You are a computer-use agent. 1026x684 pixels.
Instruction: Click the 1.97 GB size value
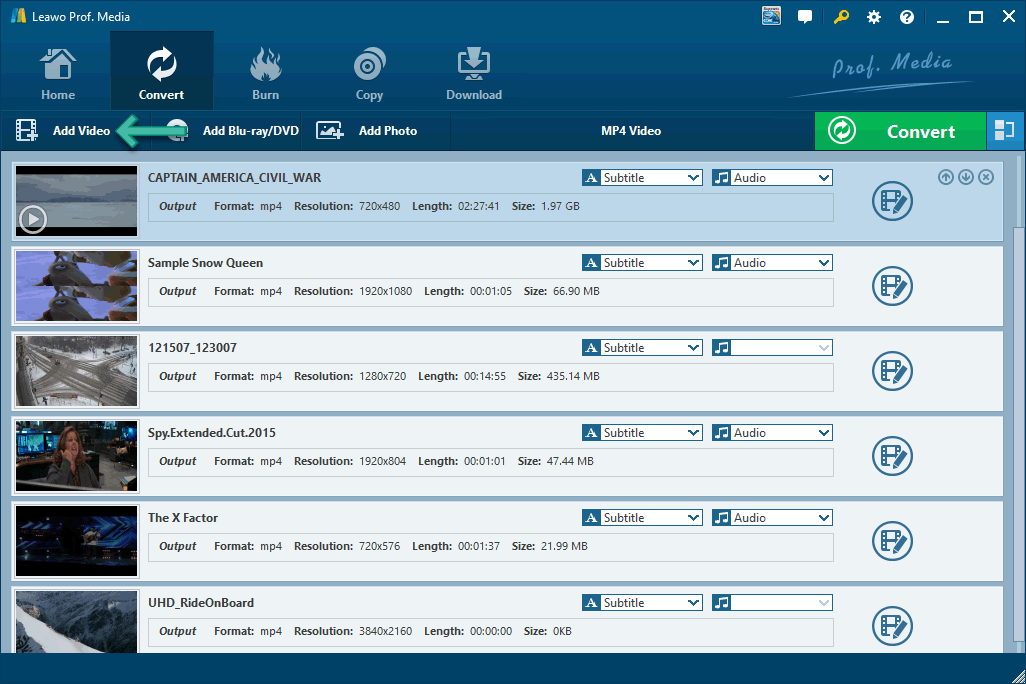[x=560, y=206]
